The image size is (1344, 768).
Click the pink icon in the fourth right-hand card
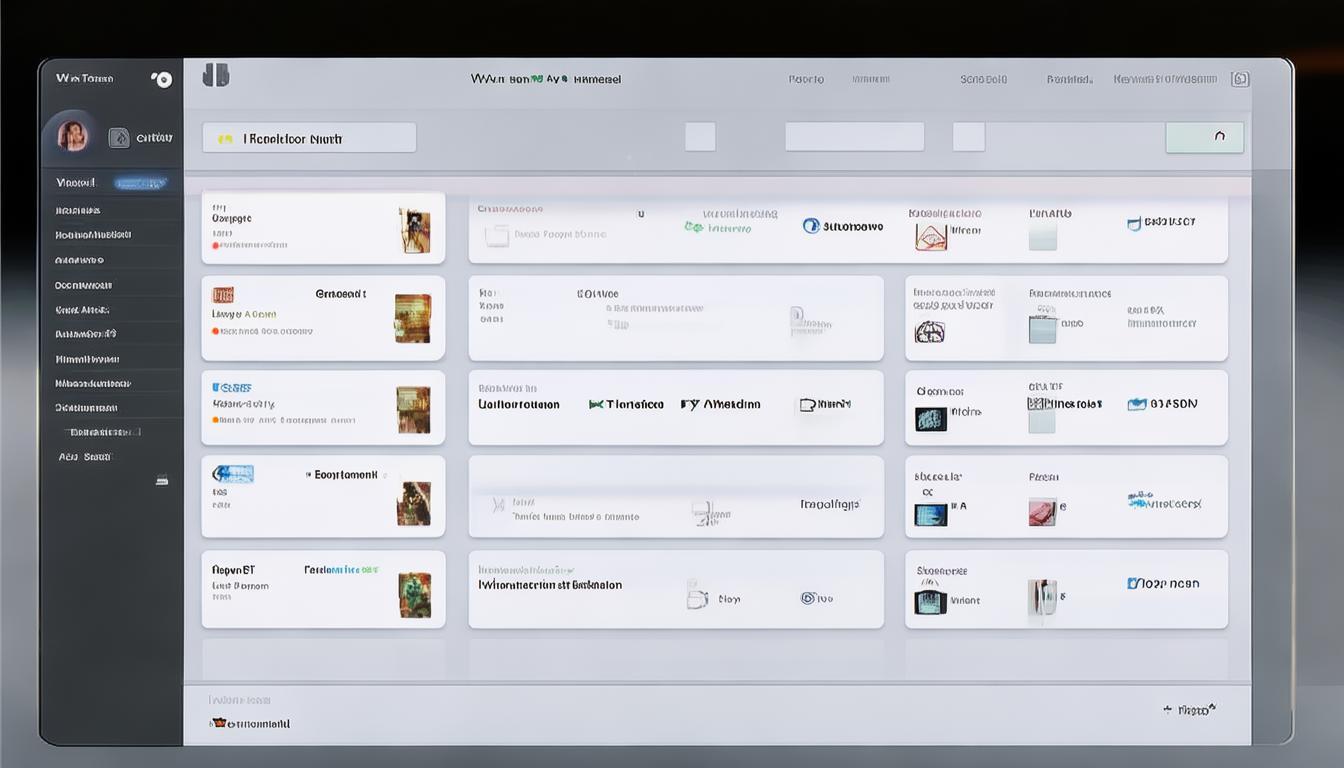pos(1042,512)
